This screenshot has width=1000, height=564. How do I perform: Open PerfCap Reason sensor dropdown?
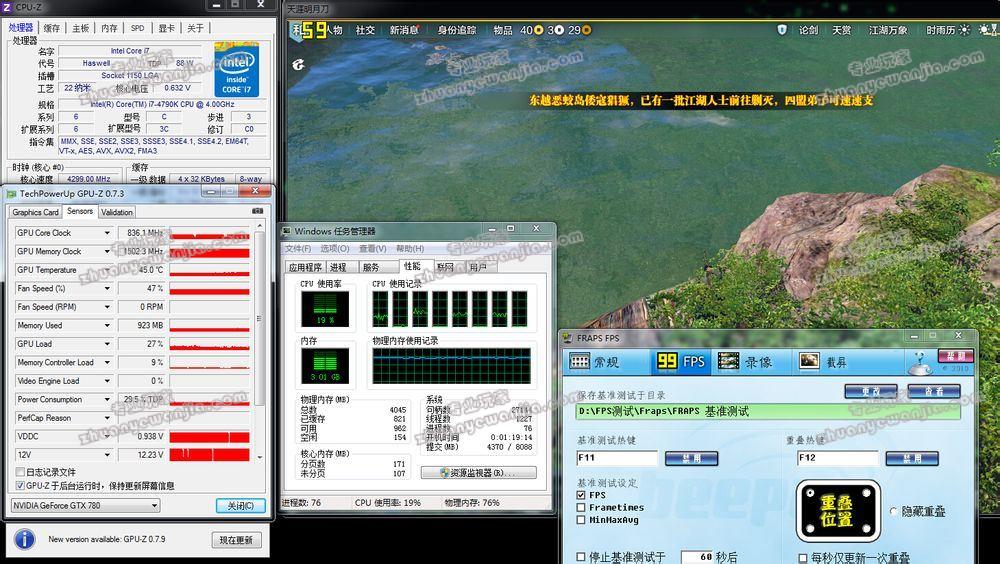click(107, 418)
